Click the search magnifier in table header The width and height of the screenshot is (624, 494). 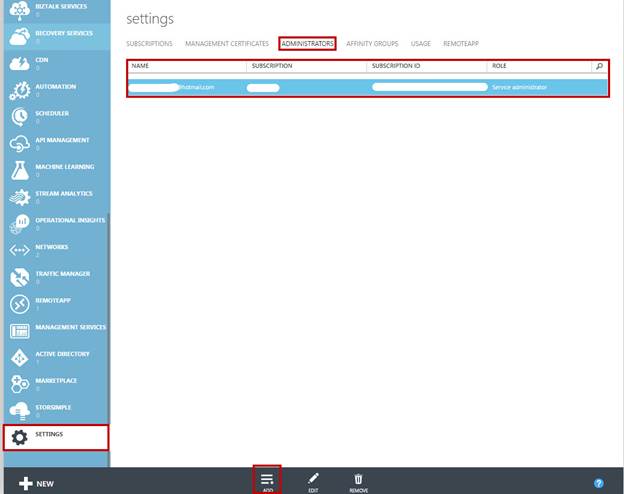(x=599, y=66)
